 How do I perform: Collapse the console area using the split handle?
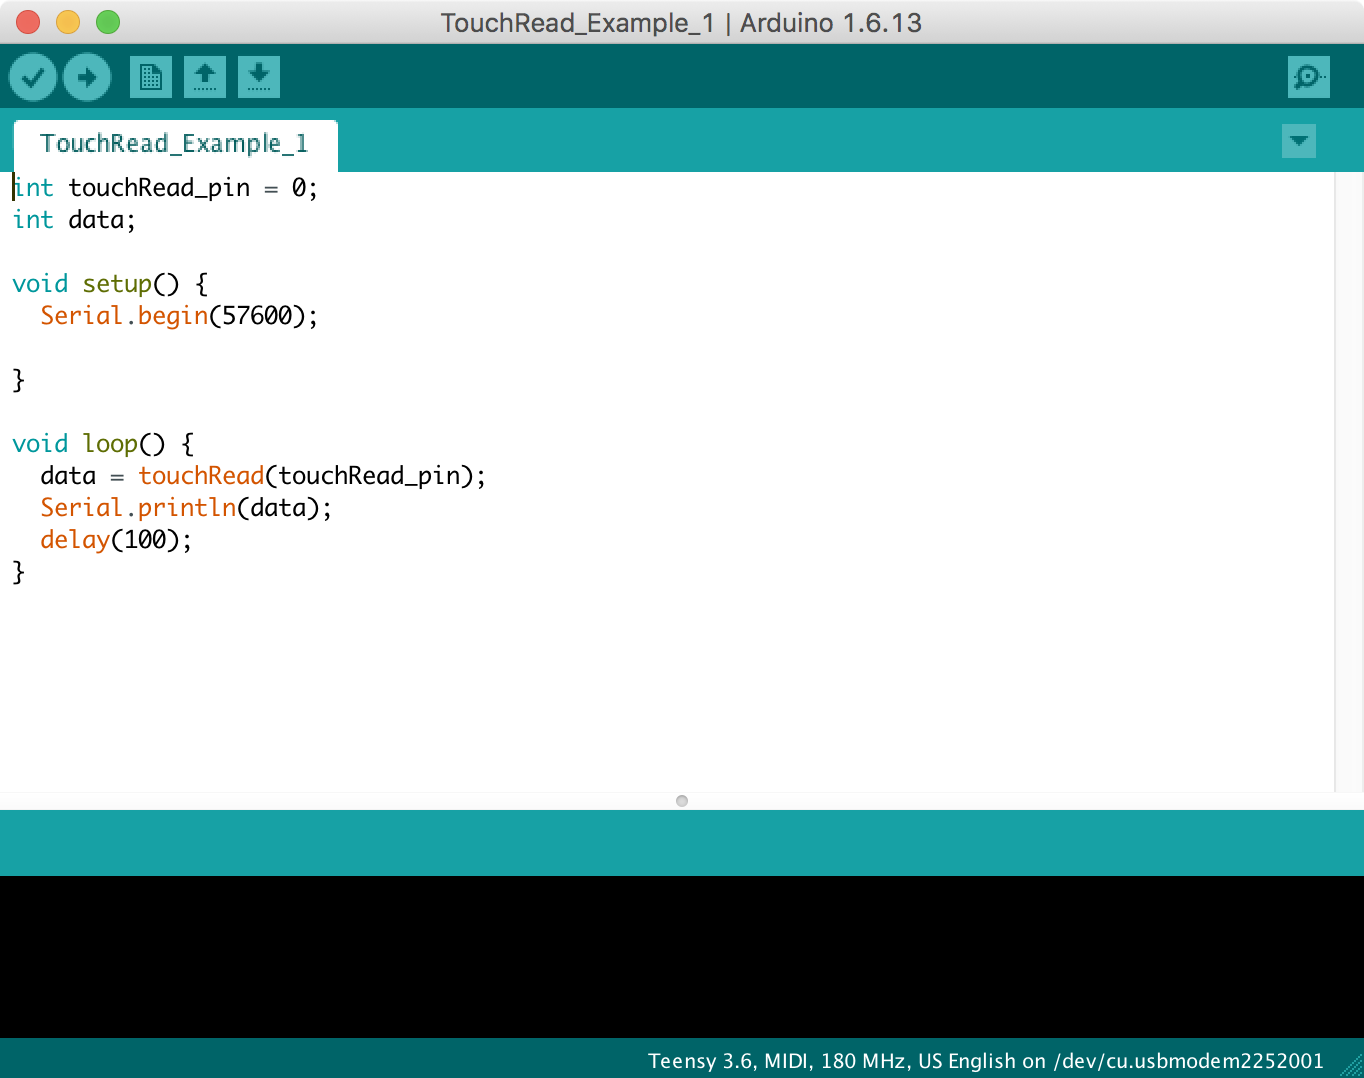681,800
